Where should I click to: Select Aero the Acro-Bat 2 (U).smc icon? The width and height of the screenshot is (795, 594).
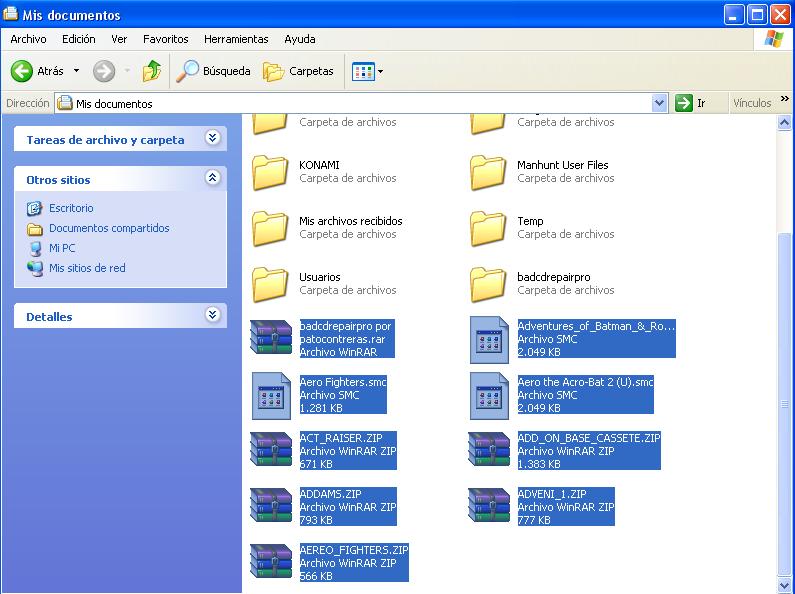pos(489,396)
